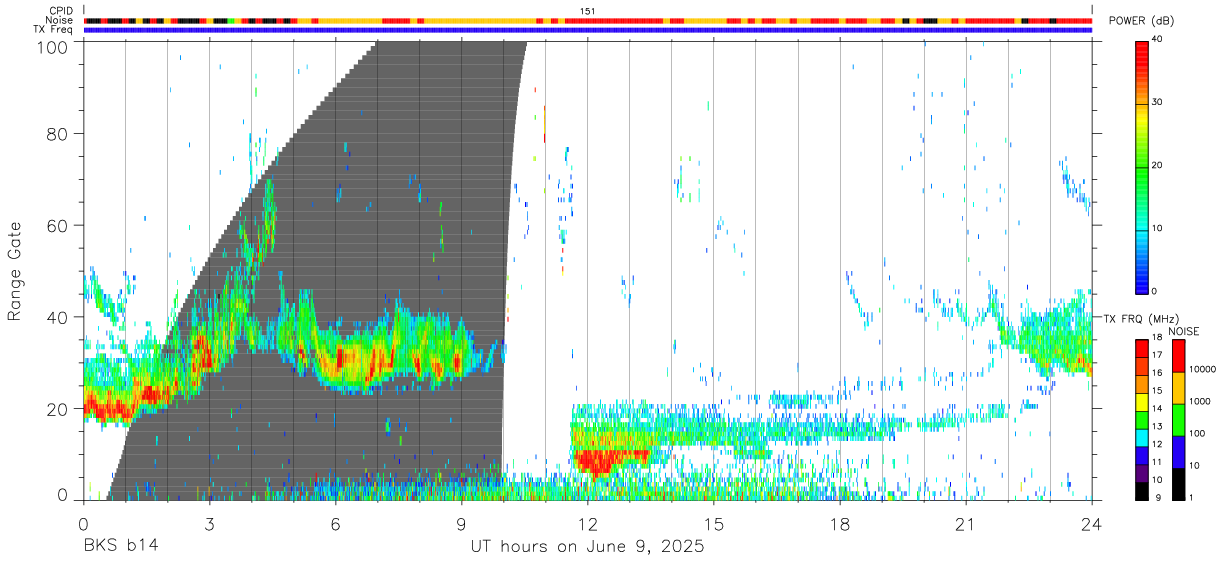Click the "BKS b14" label
Image resolution: width=1228 pixels, height=567 pixels.
(120, 547)
